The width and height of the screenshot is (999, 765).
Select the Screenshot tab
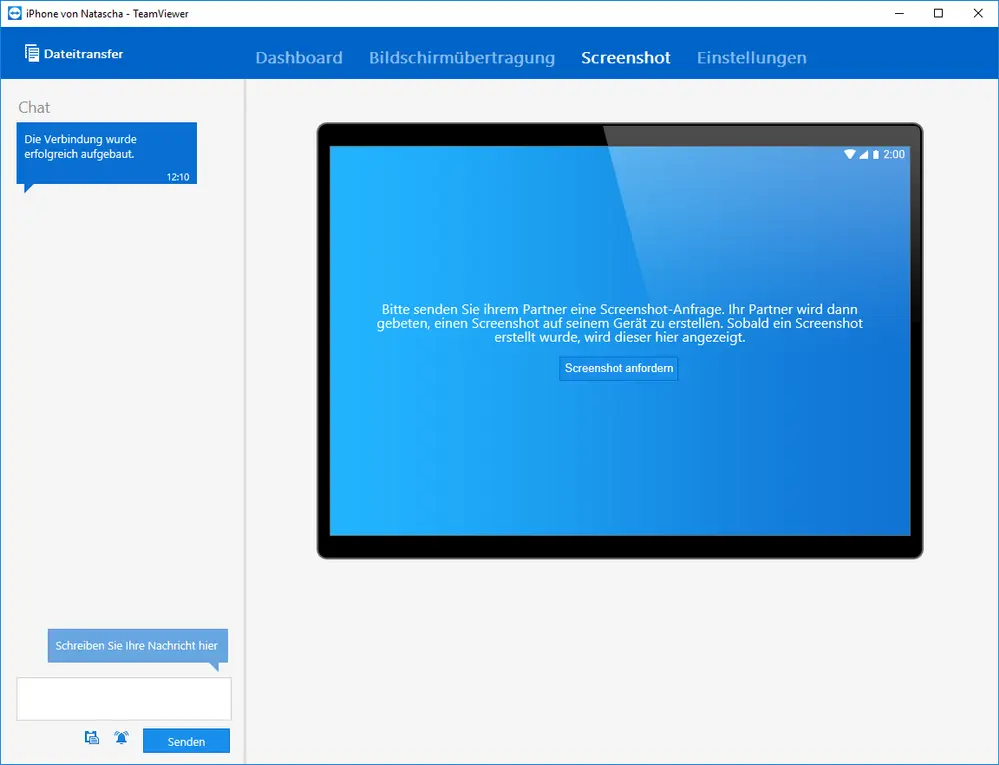(626, 57)
